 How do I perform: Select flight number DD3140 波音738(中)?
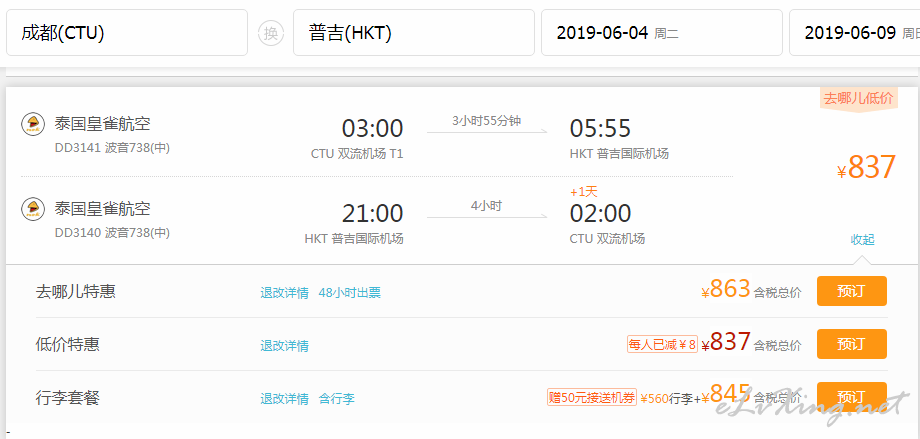(x=112, y=233)
